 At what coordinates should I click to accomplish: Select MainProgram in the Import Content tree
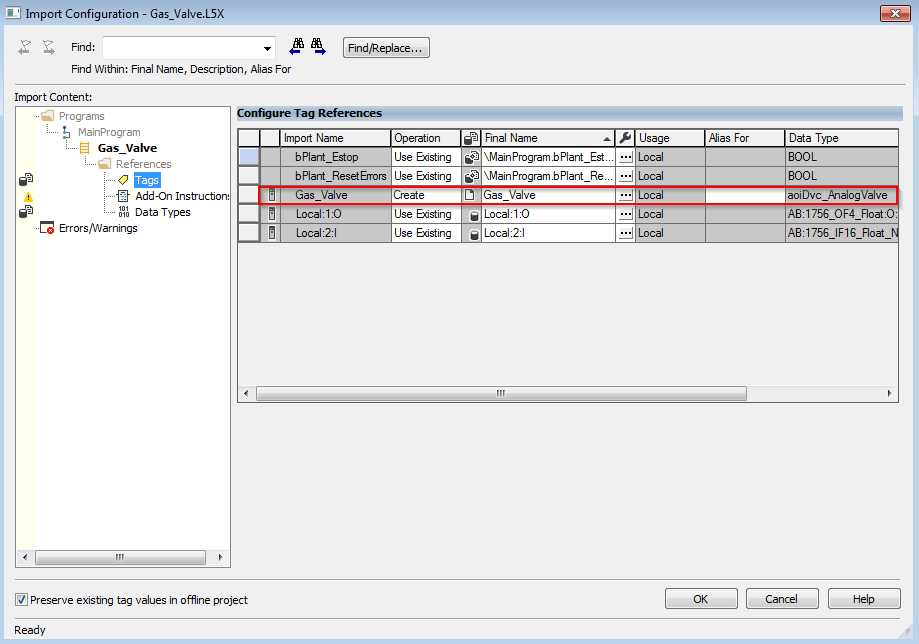(109, 132)
